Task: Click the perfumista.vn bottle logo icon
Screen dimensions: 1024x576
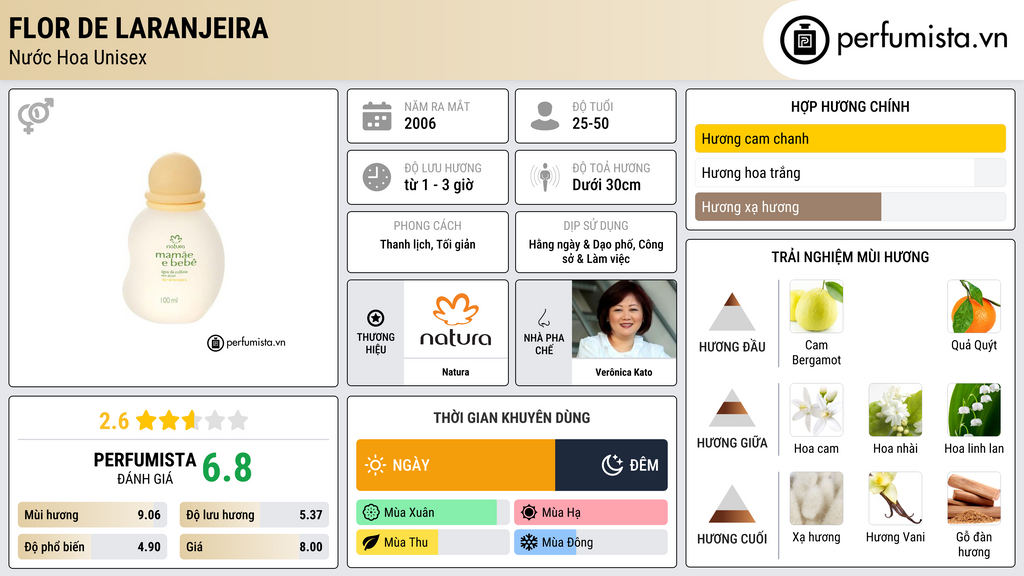Action: coord(805,40)
